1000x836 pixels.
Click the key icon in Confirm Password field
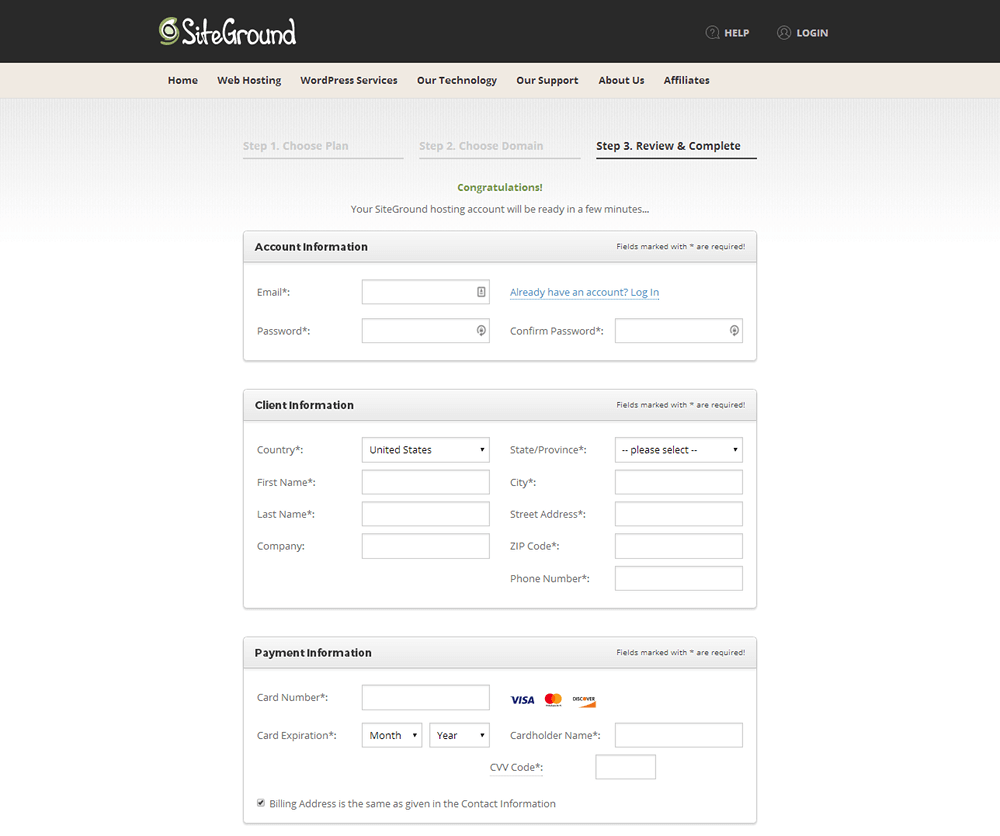[x=734, y=330]
